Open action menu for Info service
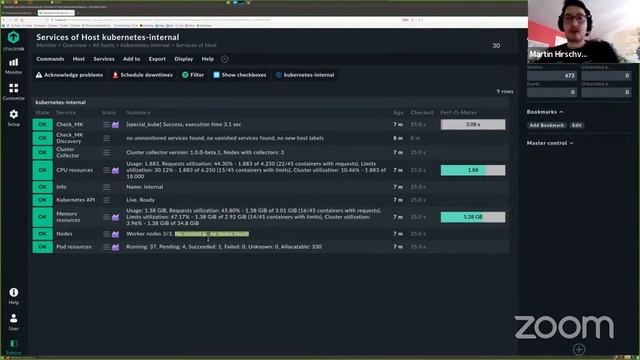Screen dimensions: 640x360 tap(107, 187)
